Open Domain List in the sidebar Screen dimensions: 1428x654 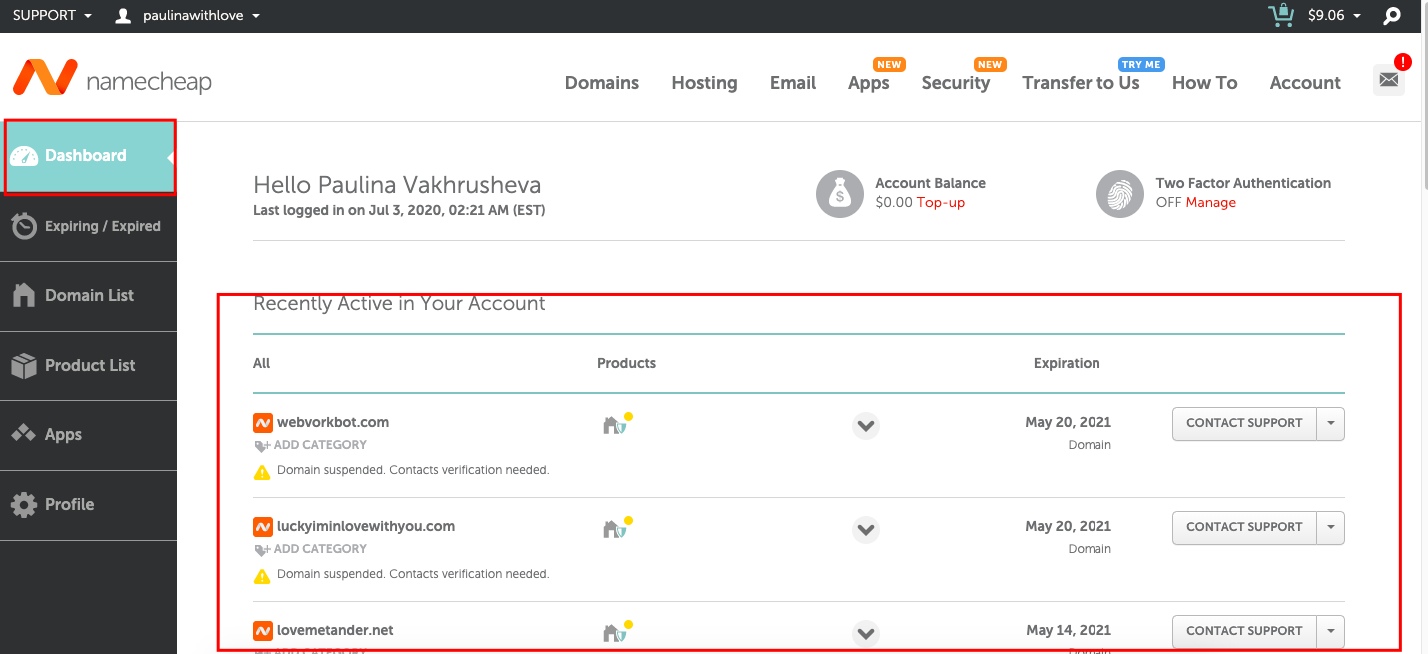88,296
